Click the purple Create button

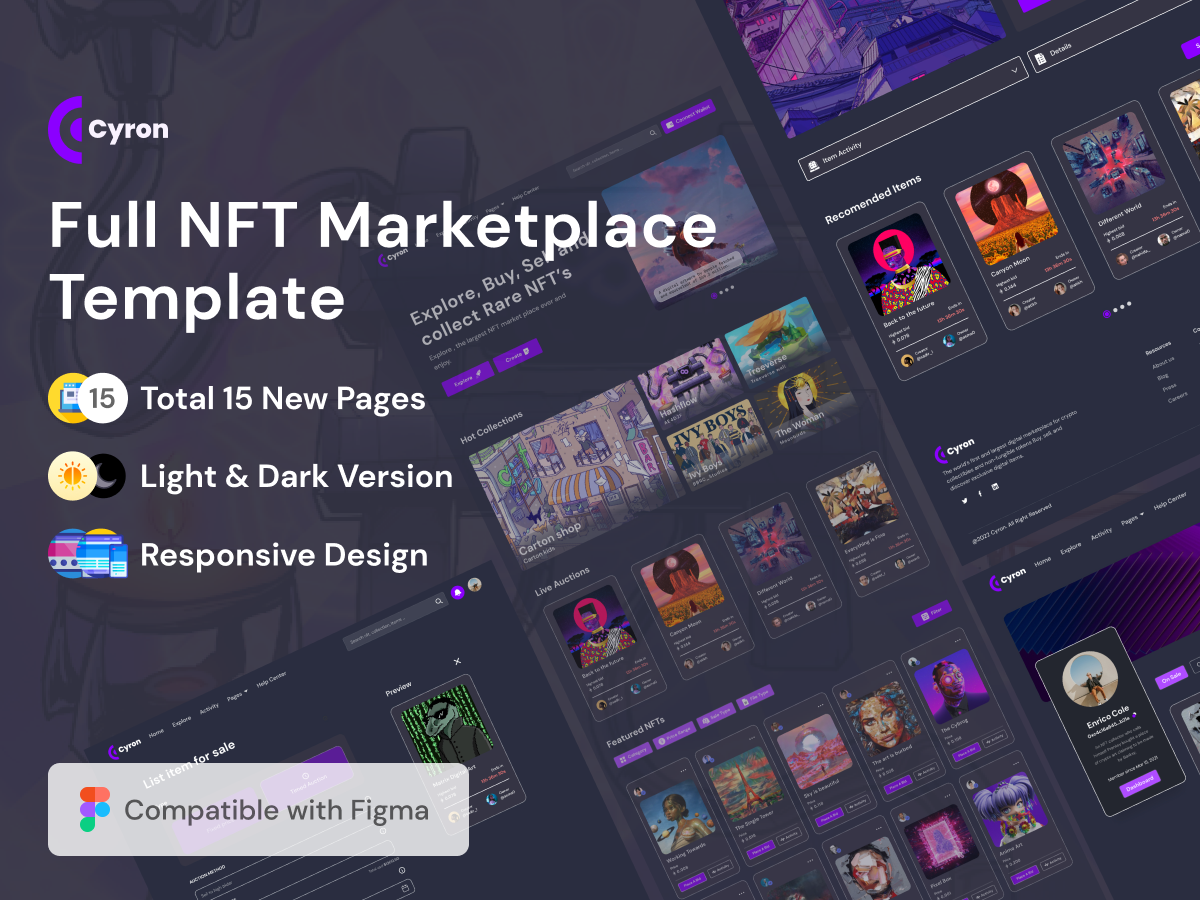click(x=517, y=353)
